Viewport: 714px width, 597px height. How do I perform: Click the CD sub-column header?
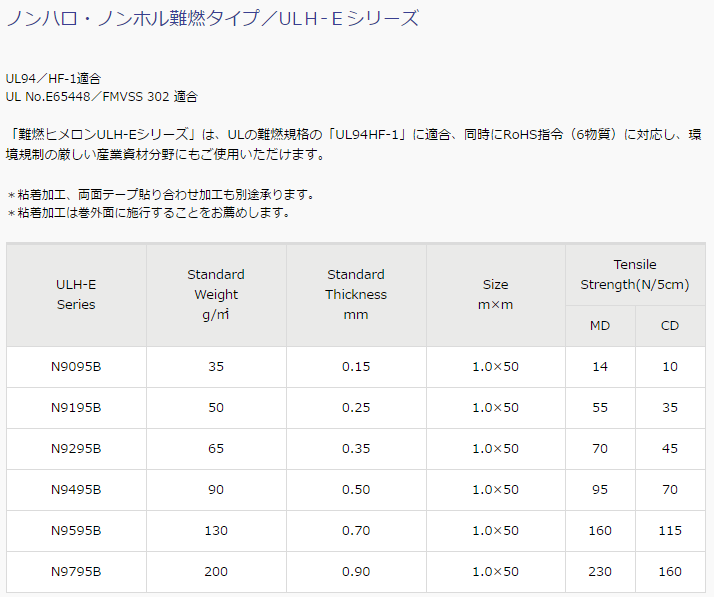[670, 326]
